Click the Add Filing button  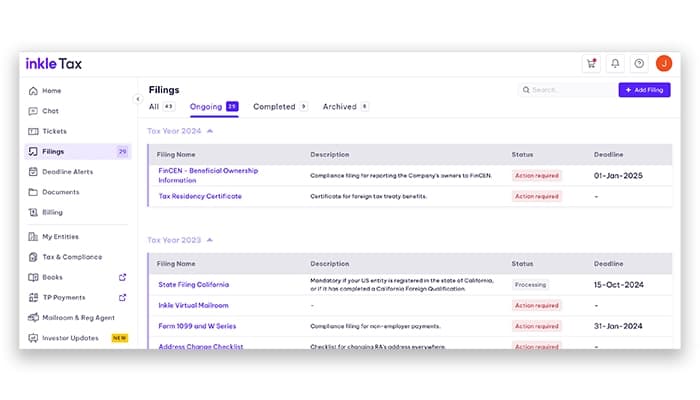(x=644, y=90)
